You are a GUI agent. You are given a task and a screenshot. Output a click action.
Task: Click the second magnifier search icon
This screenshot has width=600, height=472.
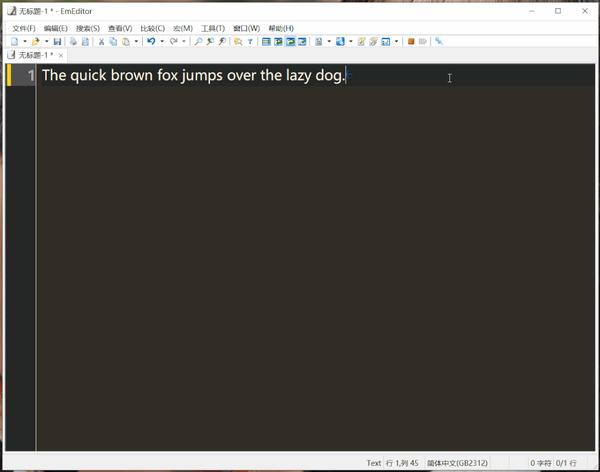(210, 42)
